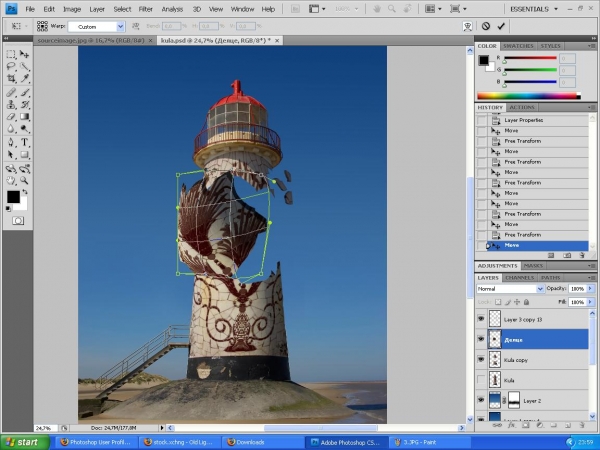Select the Clone Stamp tool

point(11,104)
